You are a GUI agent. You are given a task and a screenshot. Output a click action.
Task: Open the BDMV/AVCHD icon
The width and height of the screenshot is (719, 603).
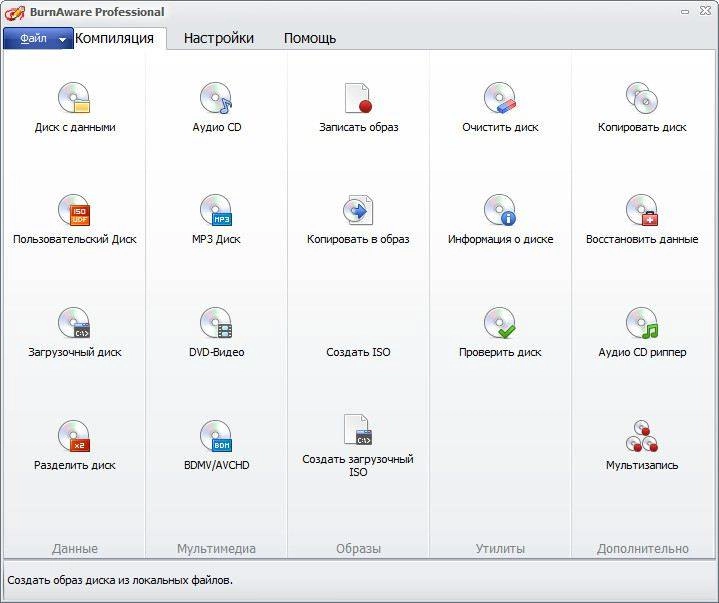click(x=216, y=436)
